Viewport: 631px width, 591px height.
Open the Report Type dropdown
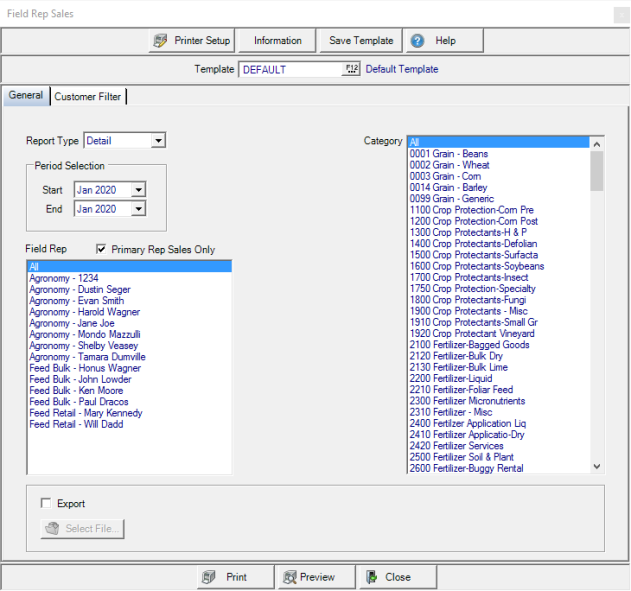[158, 141]
